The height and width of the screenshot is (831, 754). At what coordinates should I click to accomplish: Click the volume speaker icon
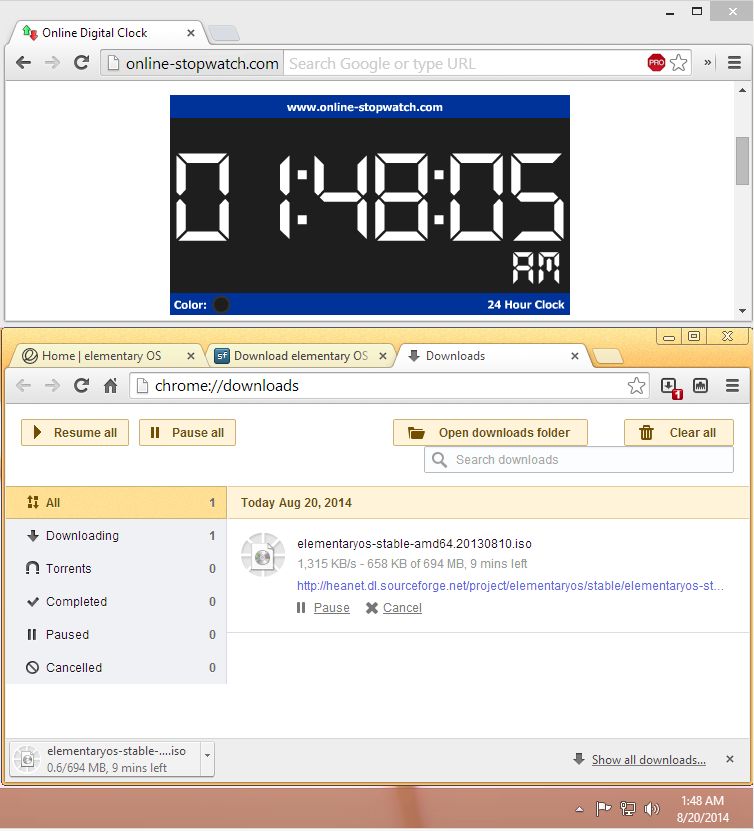pyautogui.click(x=651, y=809)
